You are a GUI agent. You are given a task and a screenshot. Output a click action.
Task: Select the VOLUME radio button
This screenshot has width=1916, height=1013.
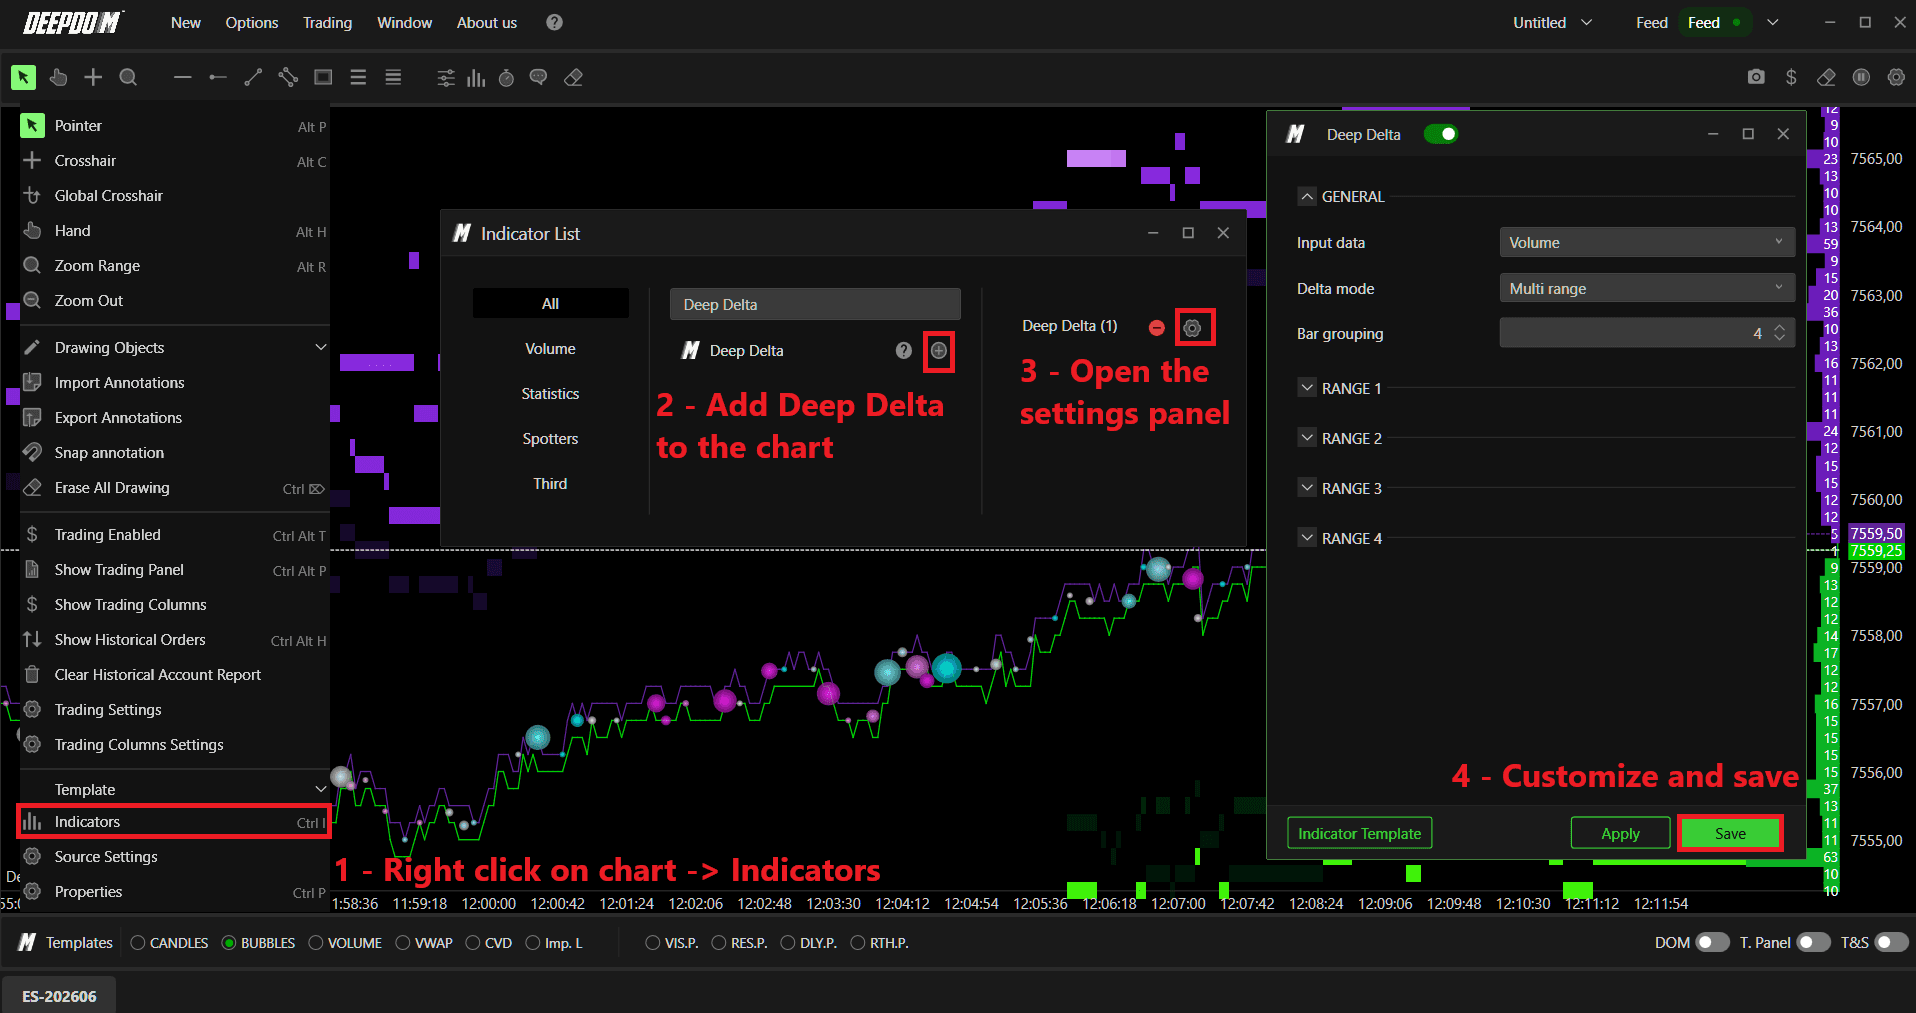tap(316, 942)
